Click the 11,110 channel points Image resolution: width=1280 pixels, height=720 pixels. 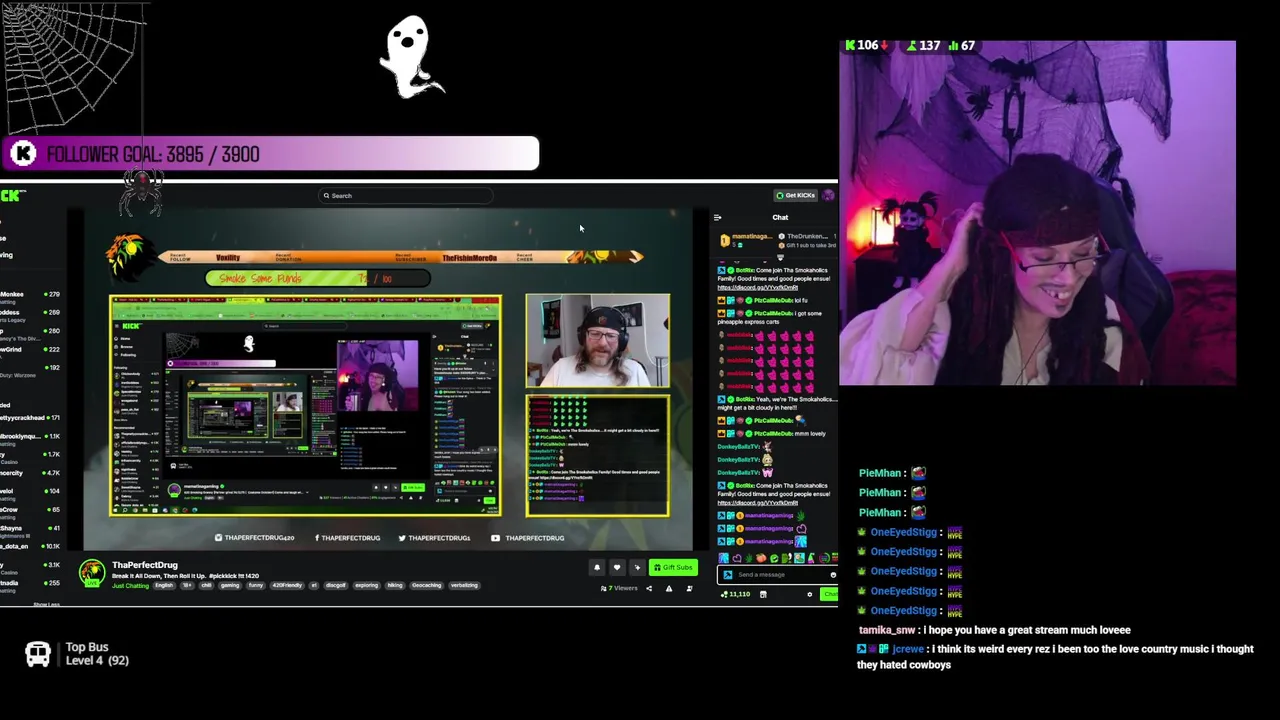(x=736, y=594)
